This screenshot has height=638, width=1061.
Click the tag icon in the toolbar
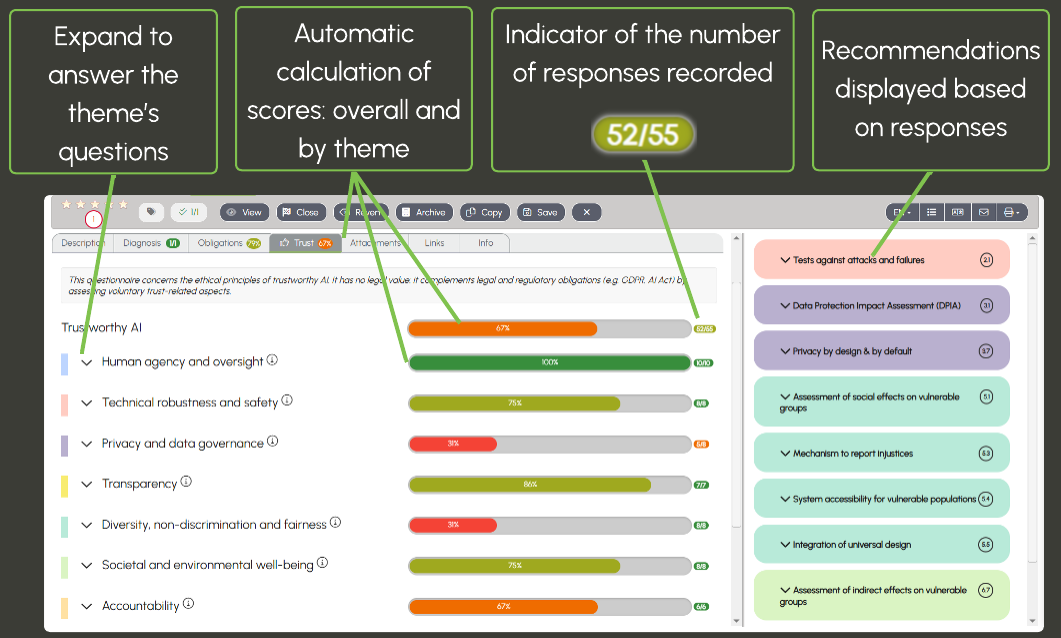coord(151,212)
